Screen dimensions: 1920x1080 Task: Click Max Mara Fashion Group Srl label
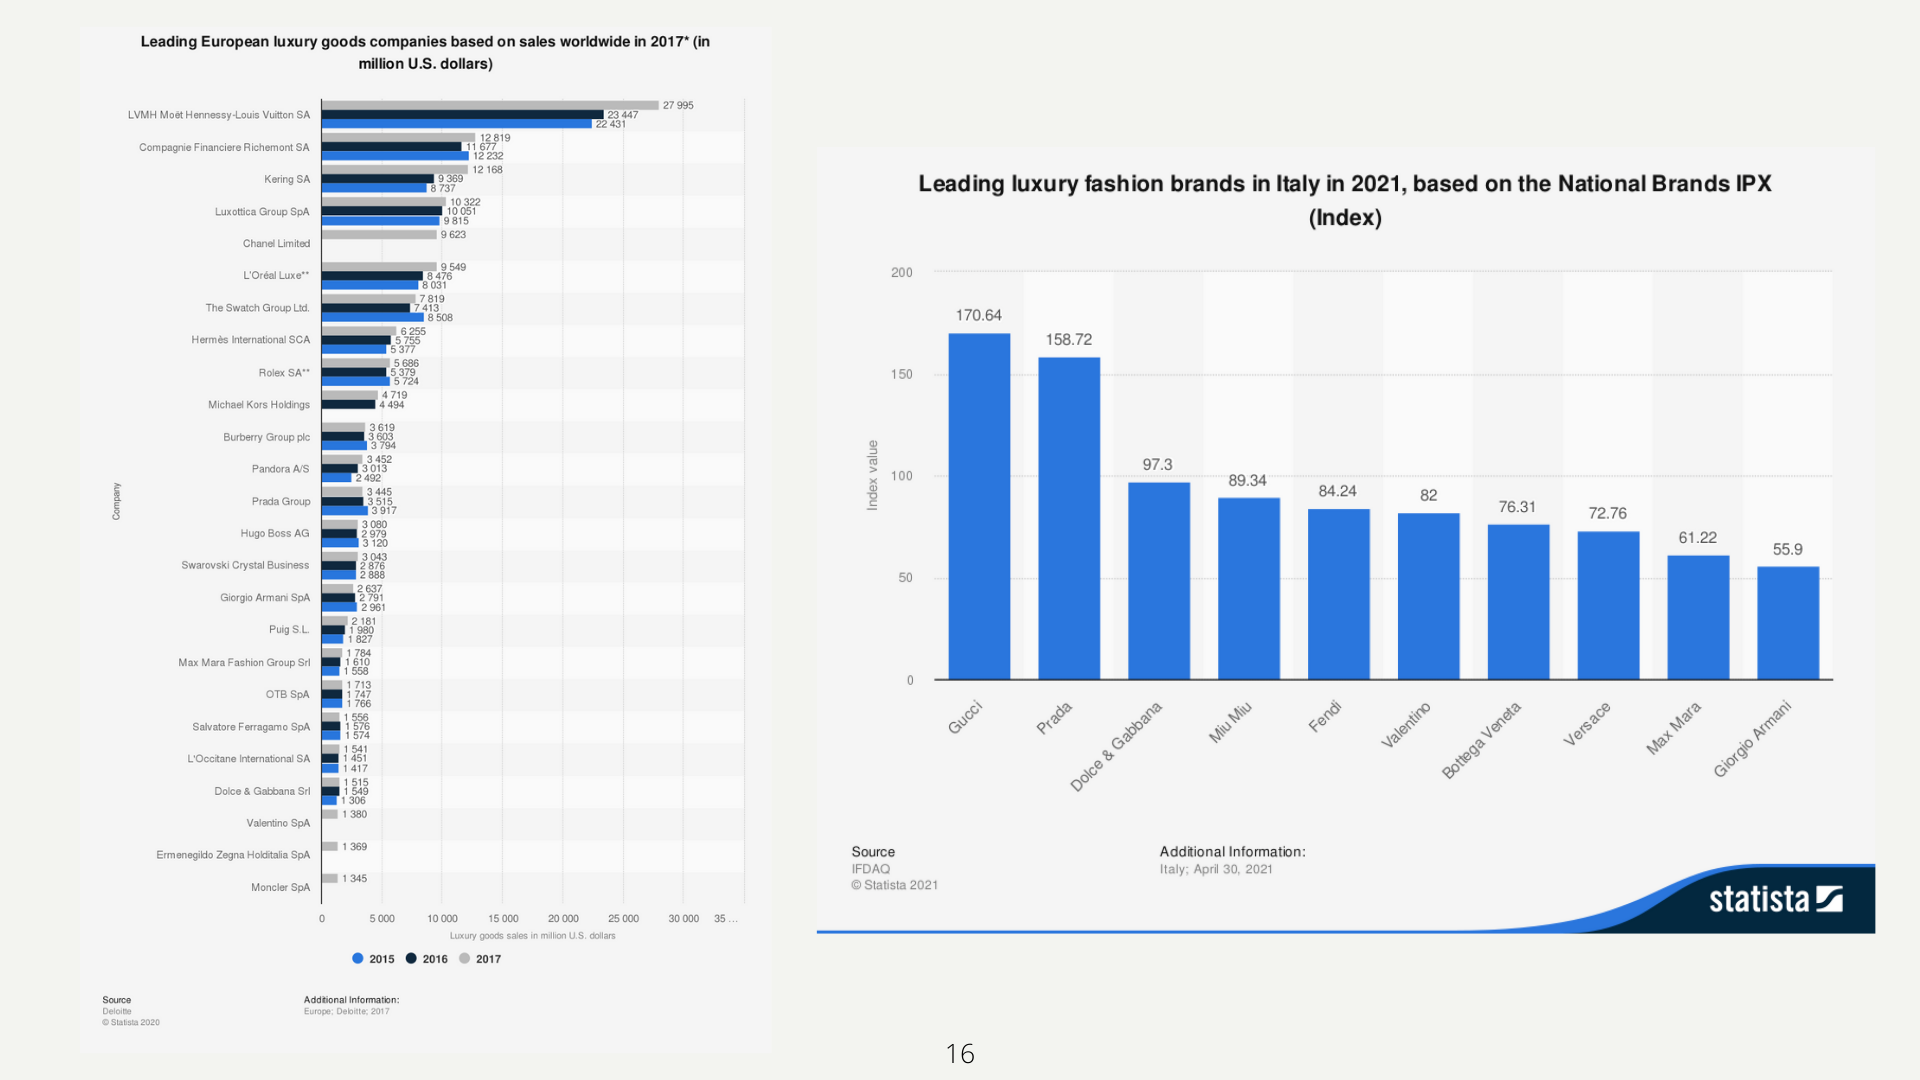click(244, 663)
